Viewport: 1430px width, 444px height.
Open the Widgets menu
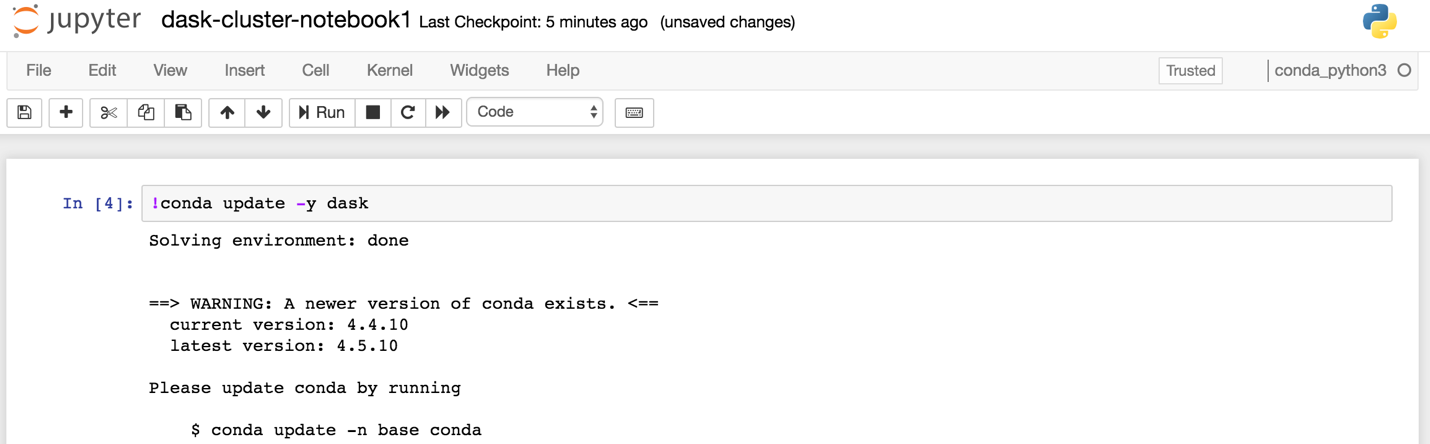pyautogui.click(x=479, y=71)
